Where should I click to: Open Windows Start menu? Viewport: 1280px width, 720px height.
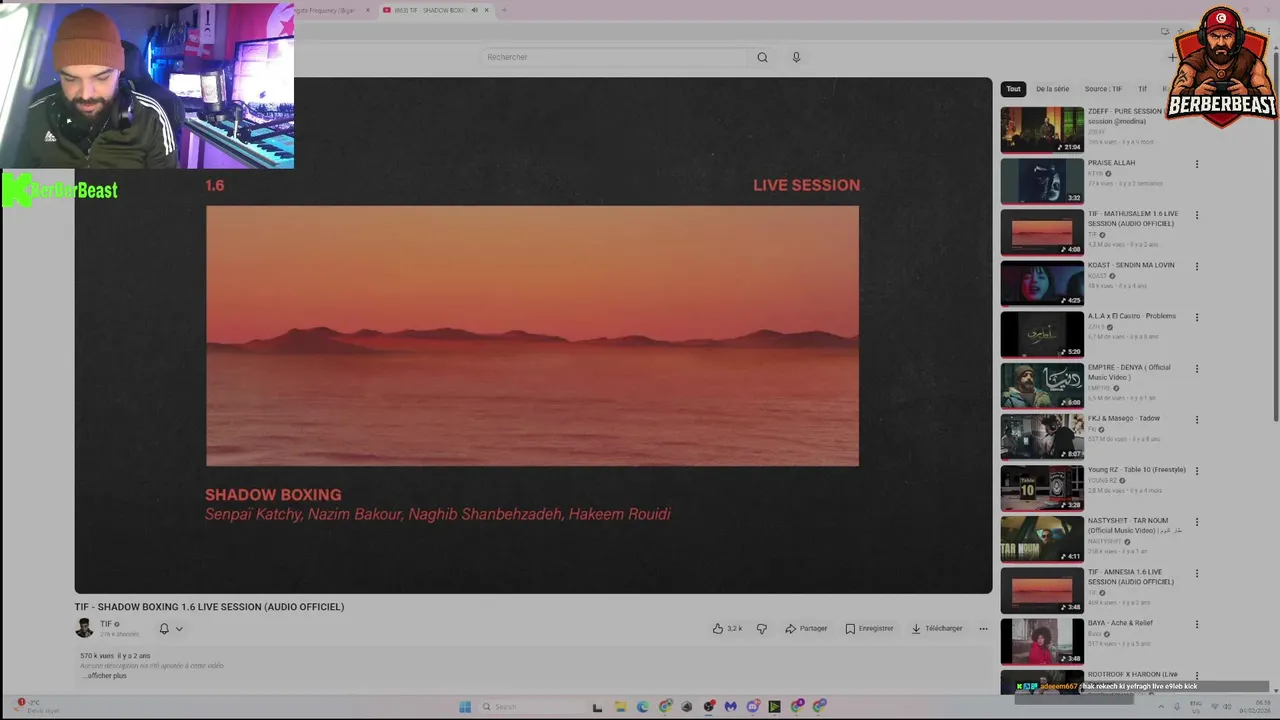click(465, 707)
